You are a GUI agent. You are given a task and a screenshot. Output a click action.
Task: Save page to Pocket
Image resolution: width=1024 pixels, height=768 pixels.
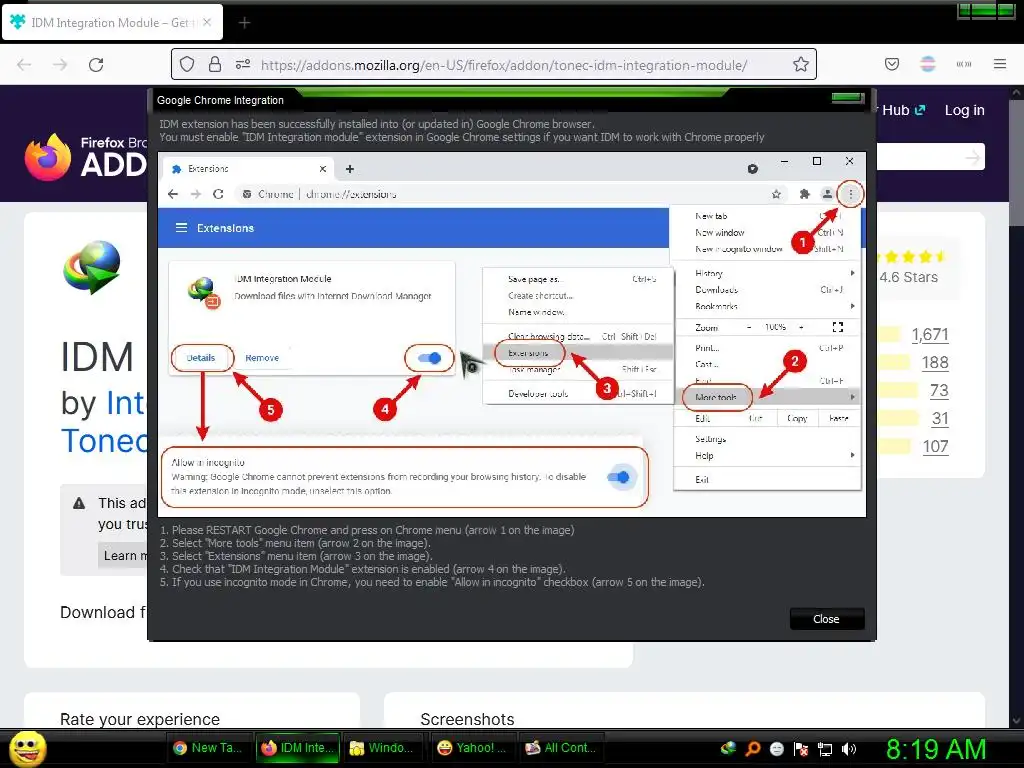[892, 64]
